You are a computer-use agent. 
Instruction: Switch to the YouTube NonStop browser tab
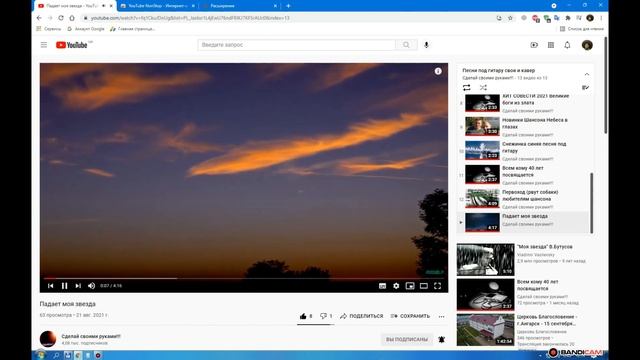click(157, 6)
